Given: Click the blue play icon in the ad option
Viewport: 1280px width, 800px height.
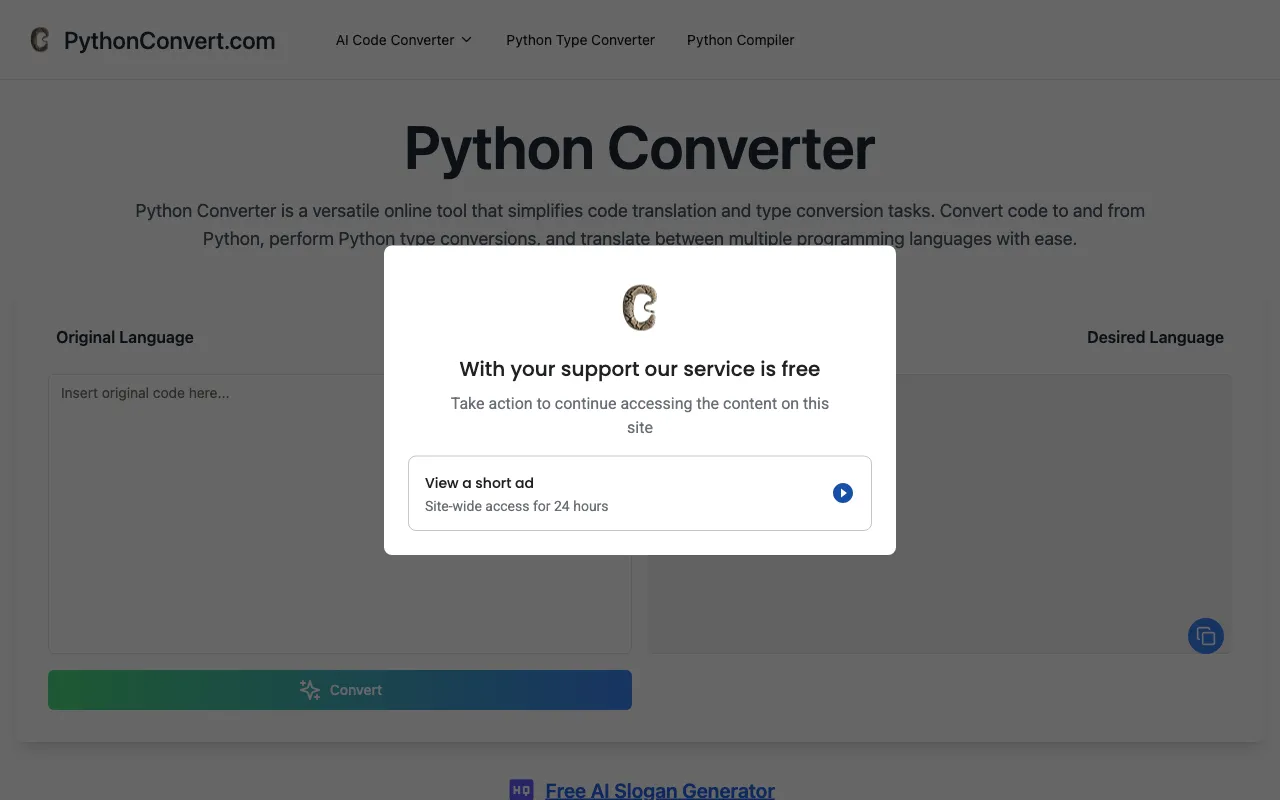Looking at the screenshot, I should coord(843,493).
